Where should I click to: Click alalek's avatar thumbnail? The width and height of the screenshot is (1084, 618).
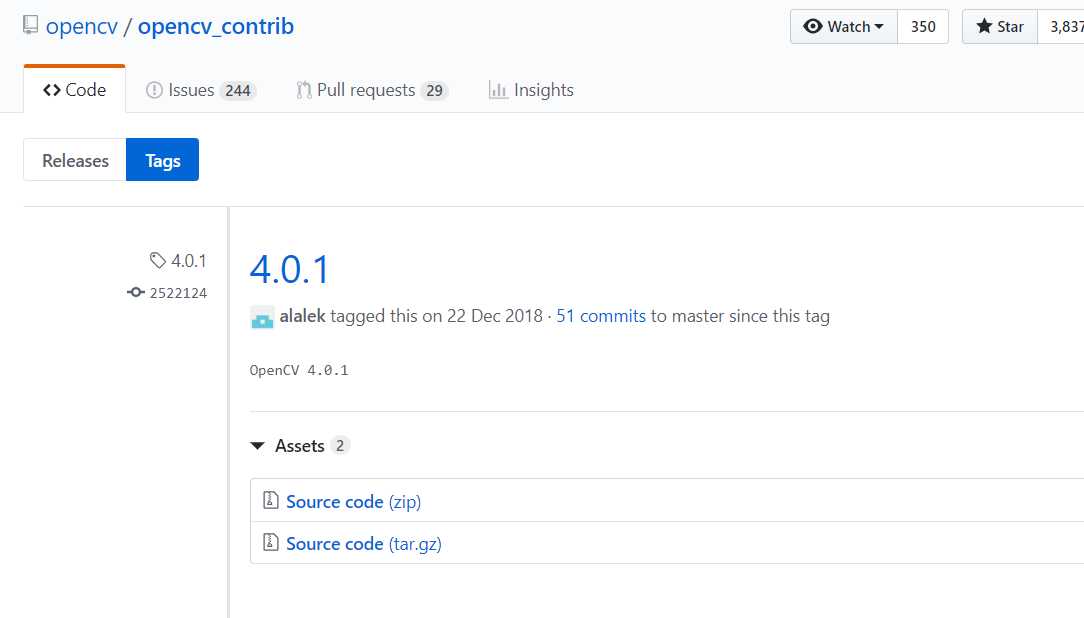coord(262,317)
